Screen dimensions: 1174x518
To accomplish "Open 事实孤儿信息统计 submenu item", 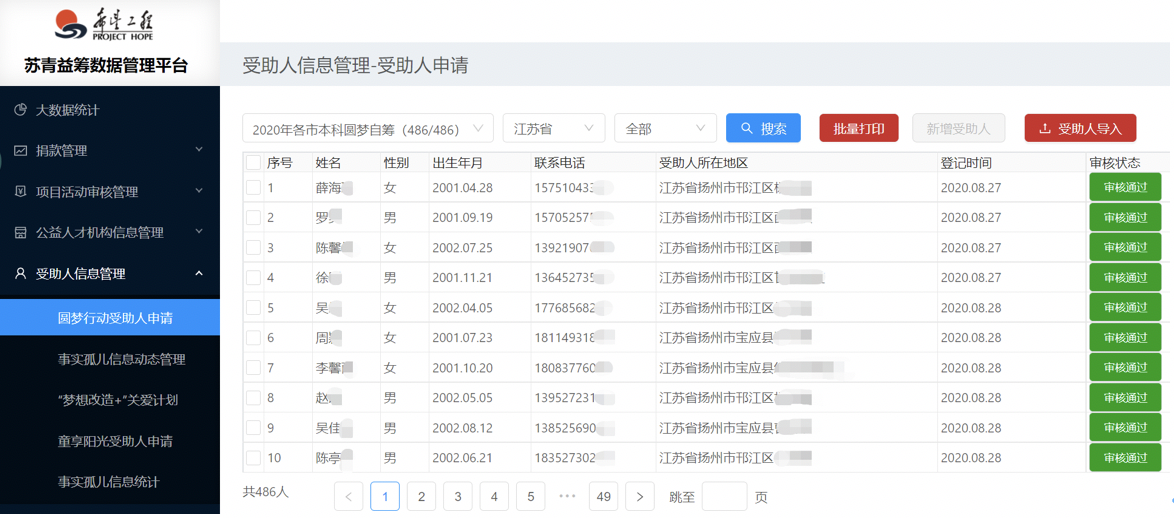I will (x=110, y=481).
